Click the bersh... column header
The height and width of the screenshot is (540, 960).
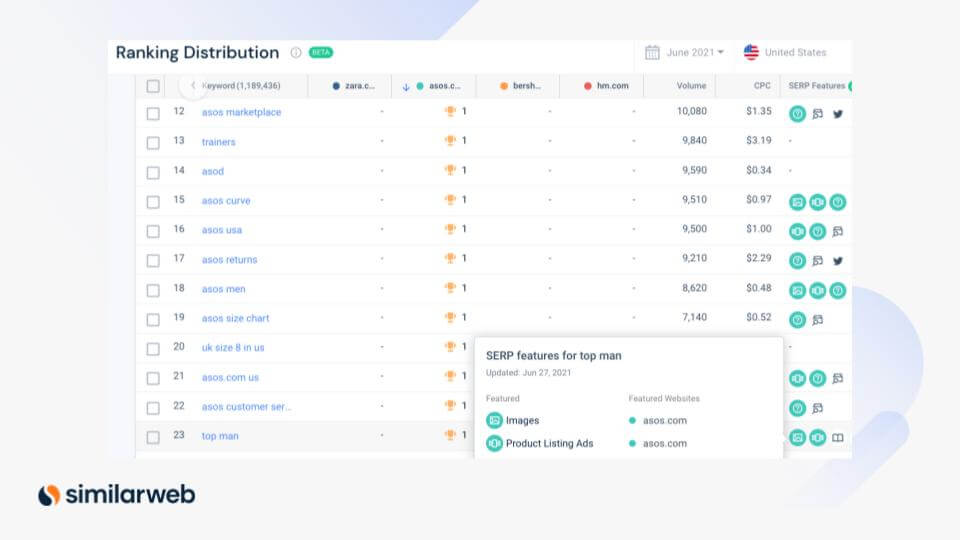point(521,86)
